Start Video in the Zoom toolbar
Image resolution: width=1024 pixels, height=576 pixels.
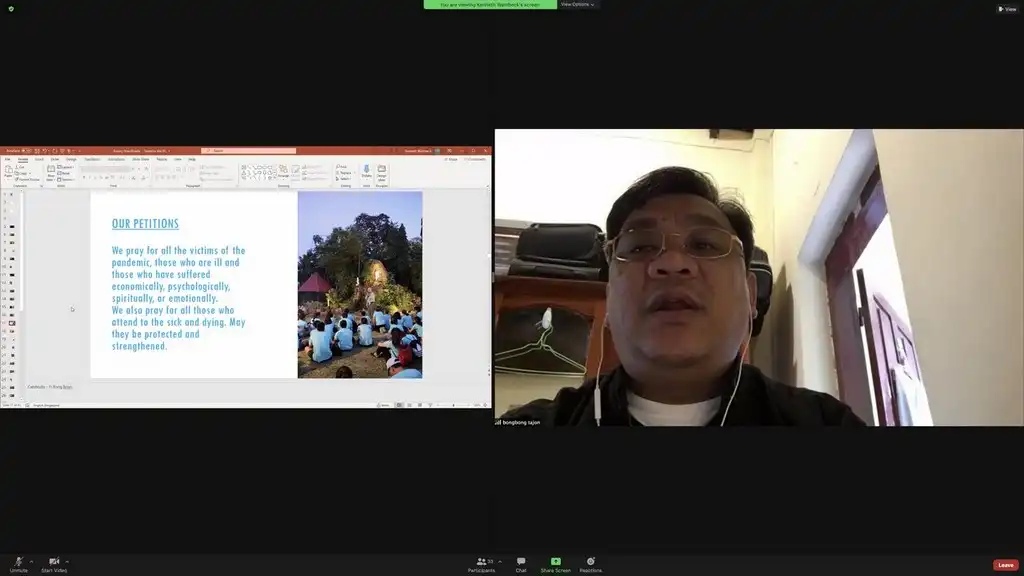point(54,565)
